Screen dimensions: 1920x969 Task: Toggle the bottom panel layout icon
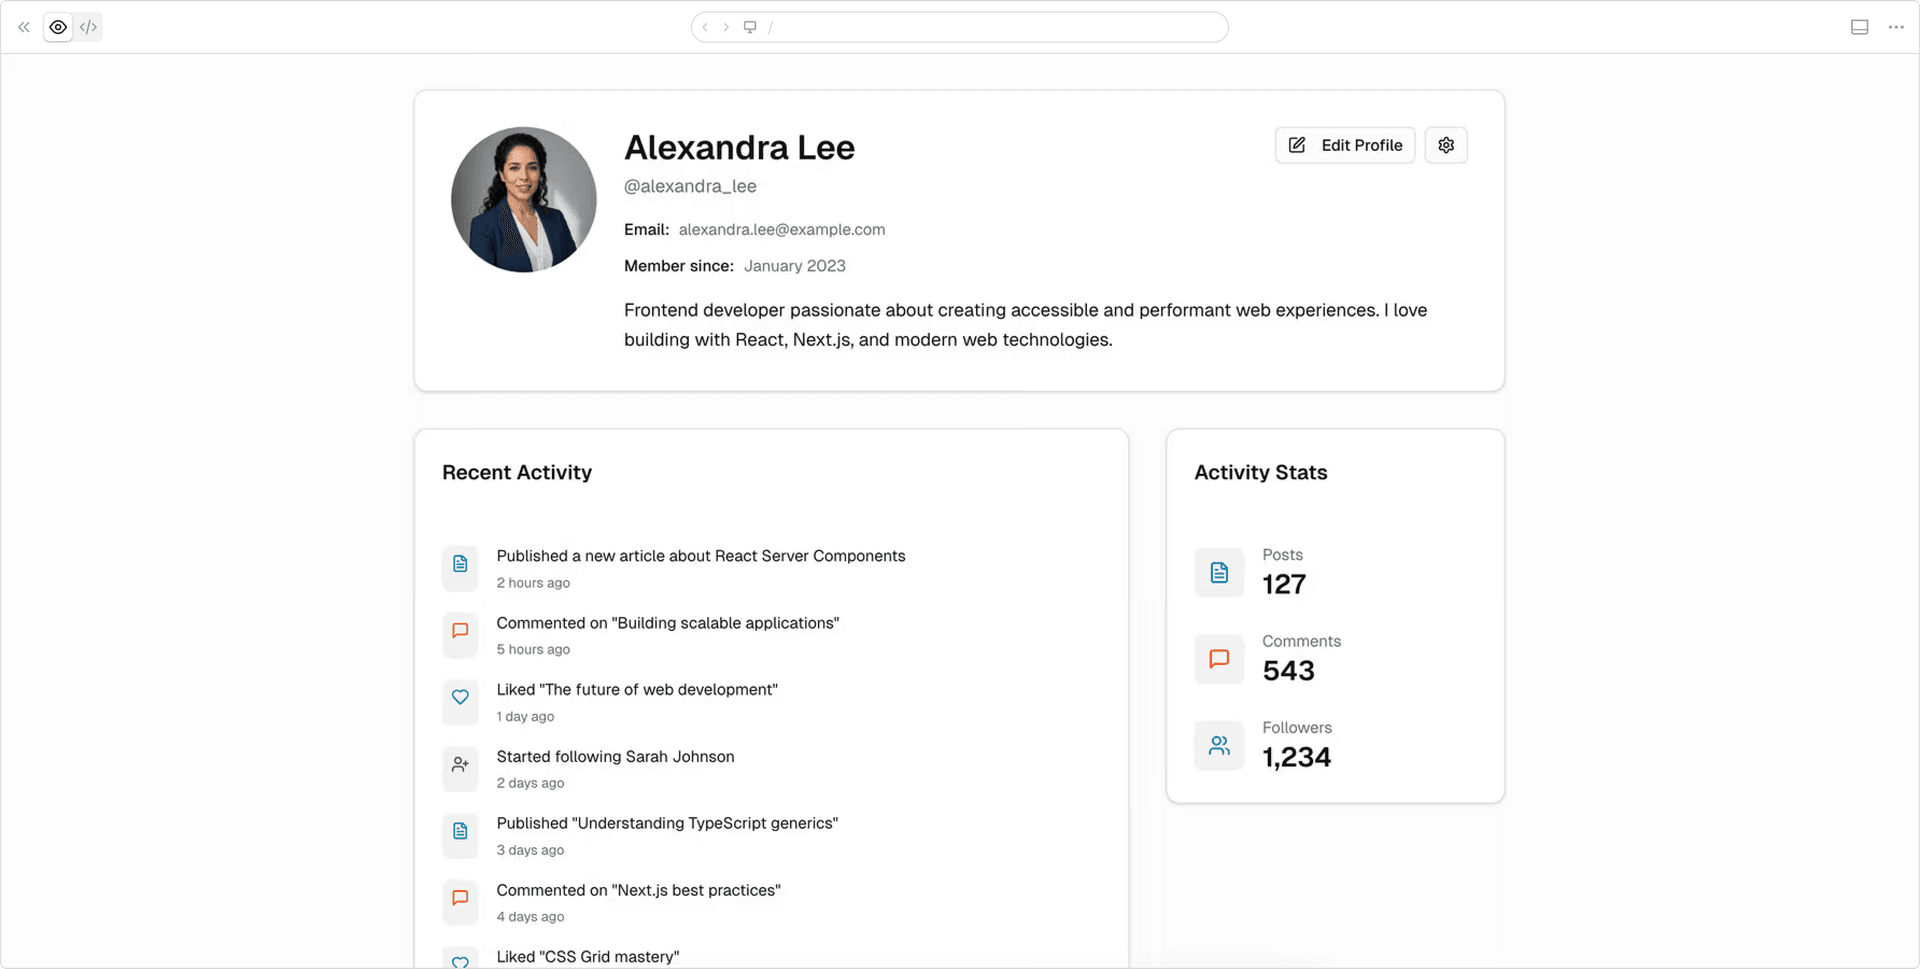[1859, 27]
